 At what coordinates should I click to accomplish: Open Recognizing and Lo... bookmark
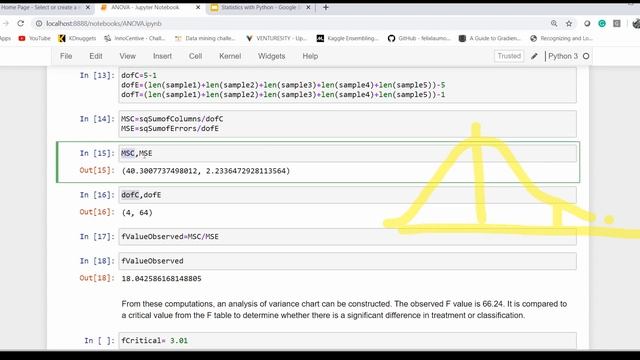pos(561,38)
